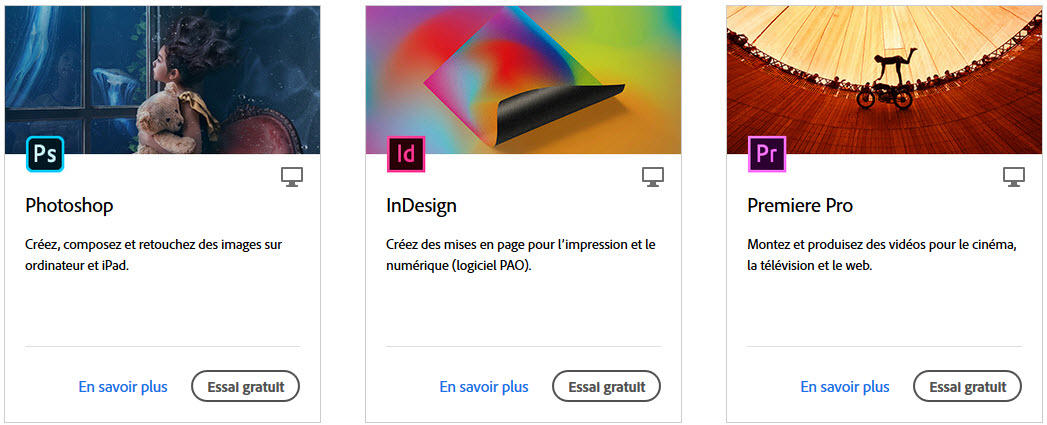Viewport: 1047px width, 425px height.
Task: Click the Premiere Pro description about vidéos
Action: click(881, 255)
